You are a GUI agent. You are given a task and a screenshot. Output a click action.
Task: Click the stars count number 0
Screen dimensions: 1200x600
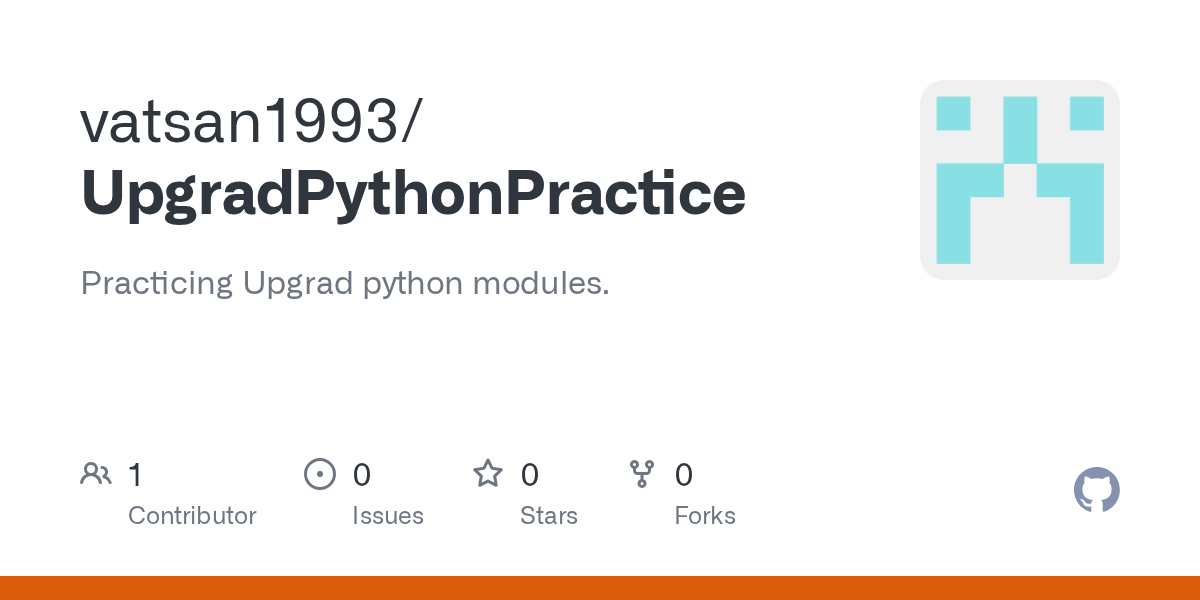tap(530, 475)
